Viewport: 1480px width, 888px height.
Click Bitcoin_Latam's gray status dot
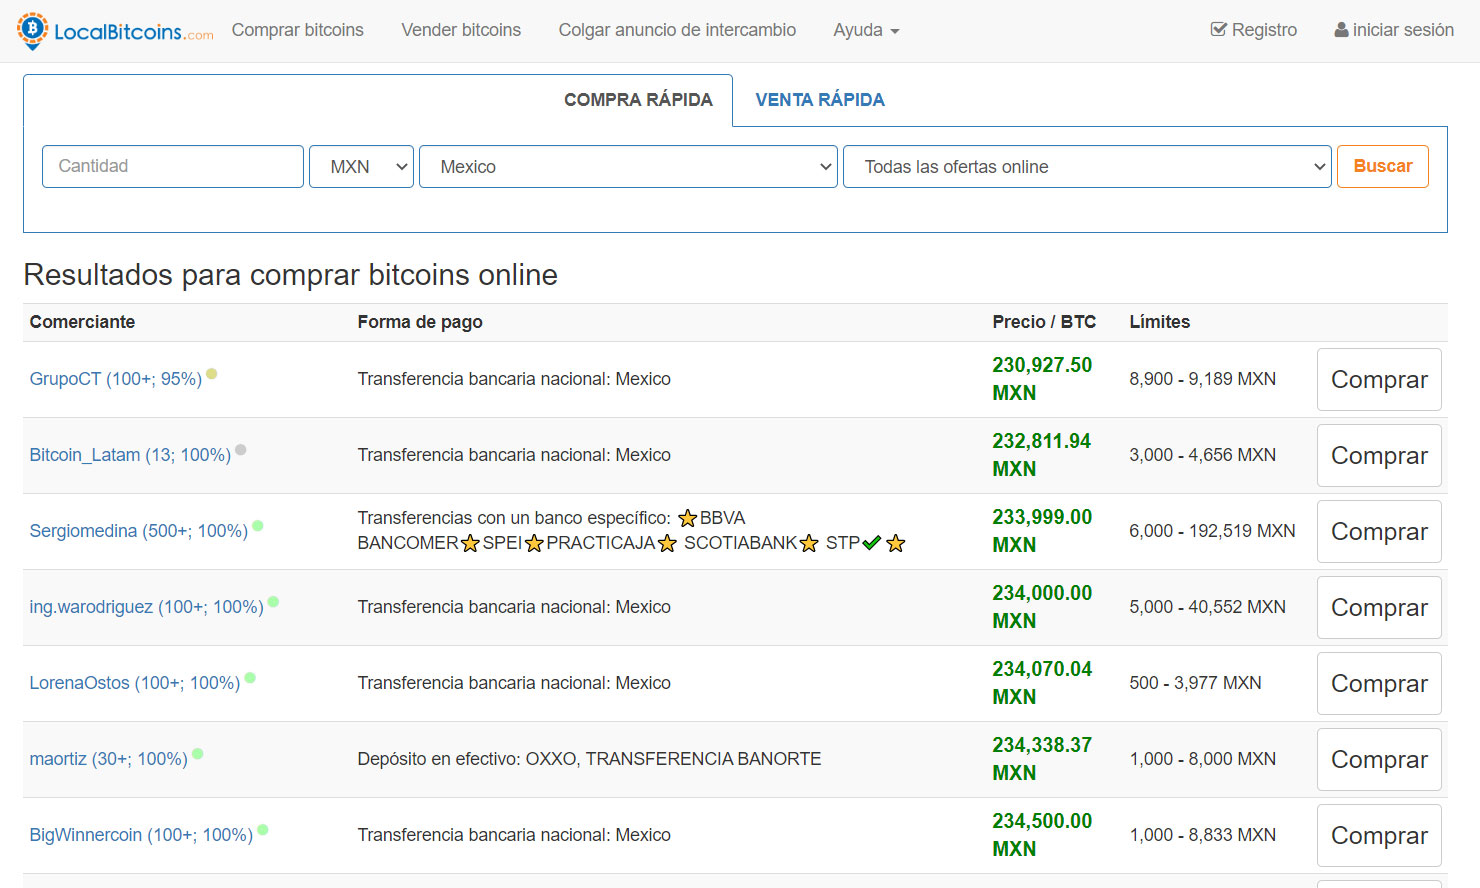[x=241, y=450]
